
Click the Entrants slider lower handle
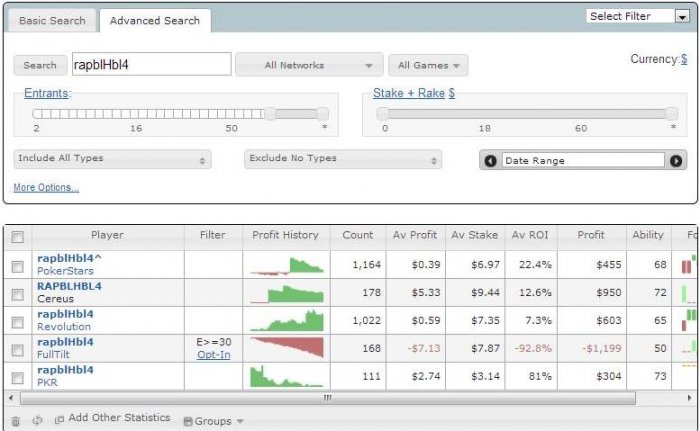[x=271, y=114]
